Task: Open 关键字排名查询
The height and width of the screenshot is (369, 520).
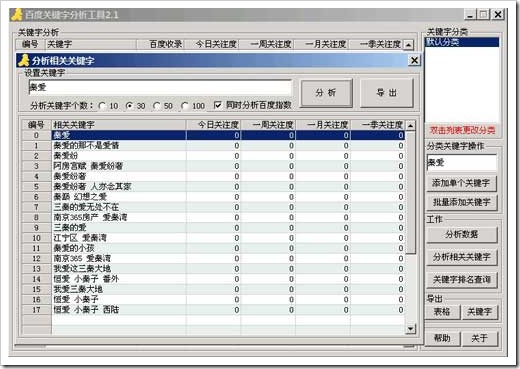Action: pos(462,279)
